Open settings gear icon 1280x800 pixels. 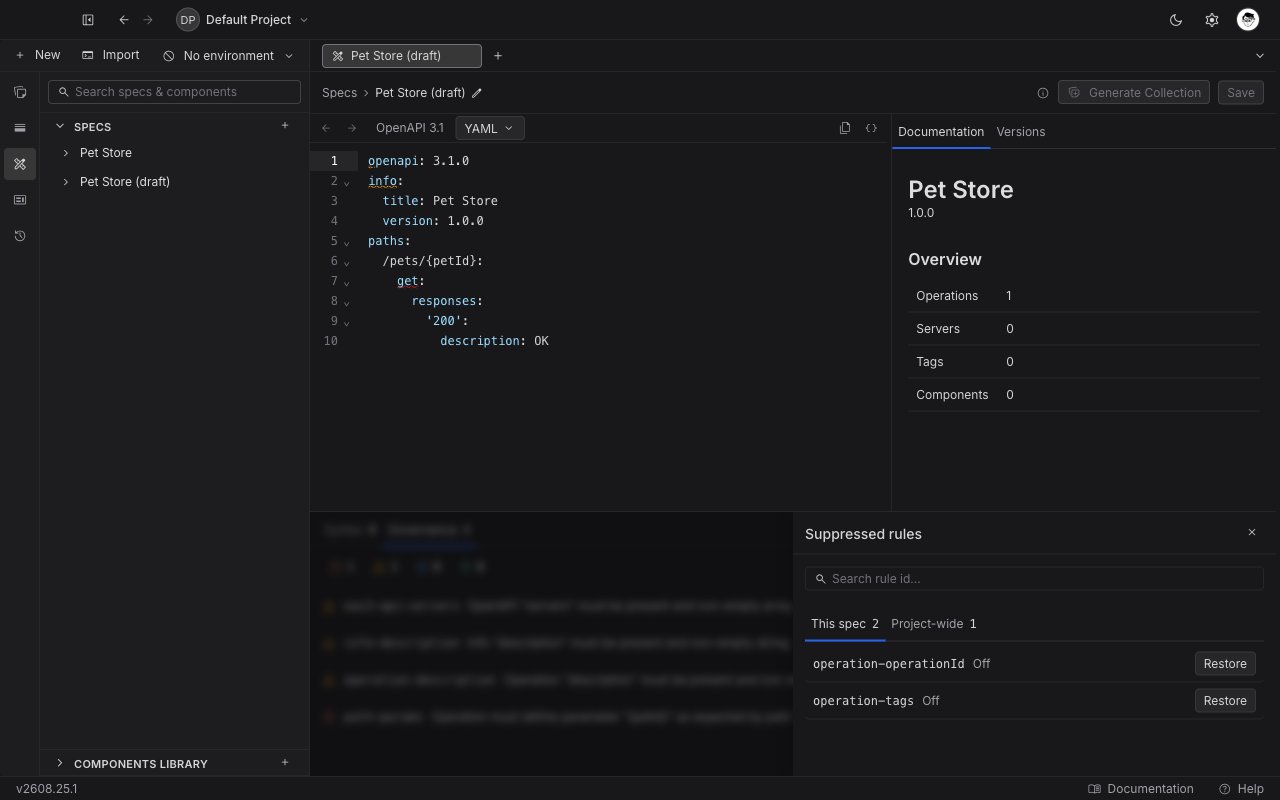[x=1212, y=20]
